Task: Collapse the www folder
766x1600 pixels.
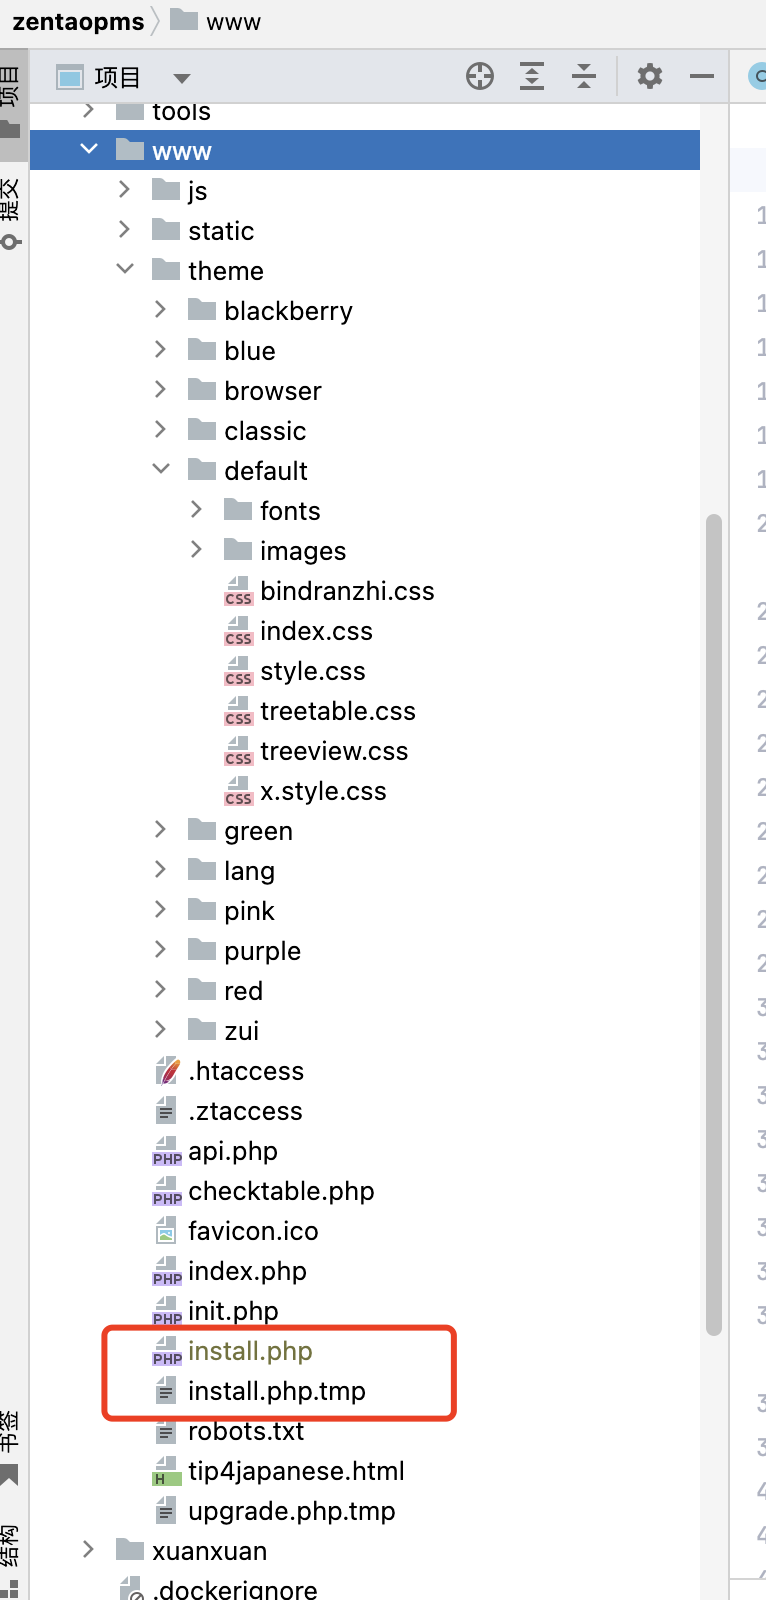Action: [x=89, y=150]
